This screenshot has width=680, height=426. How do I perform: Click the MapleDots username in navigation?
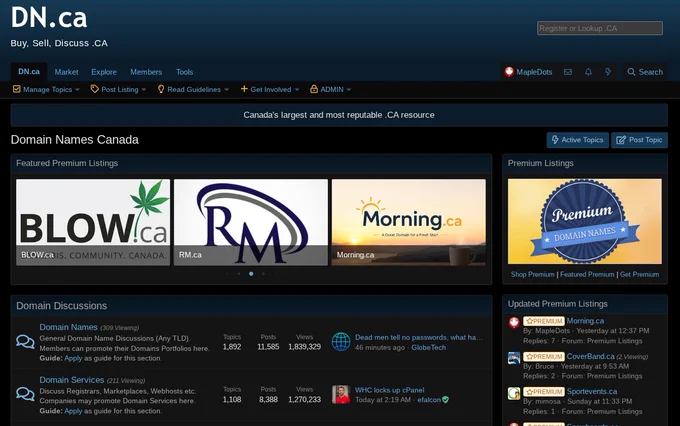coord(534,72)
